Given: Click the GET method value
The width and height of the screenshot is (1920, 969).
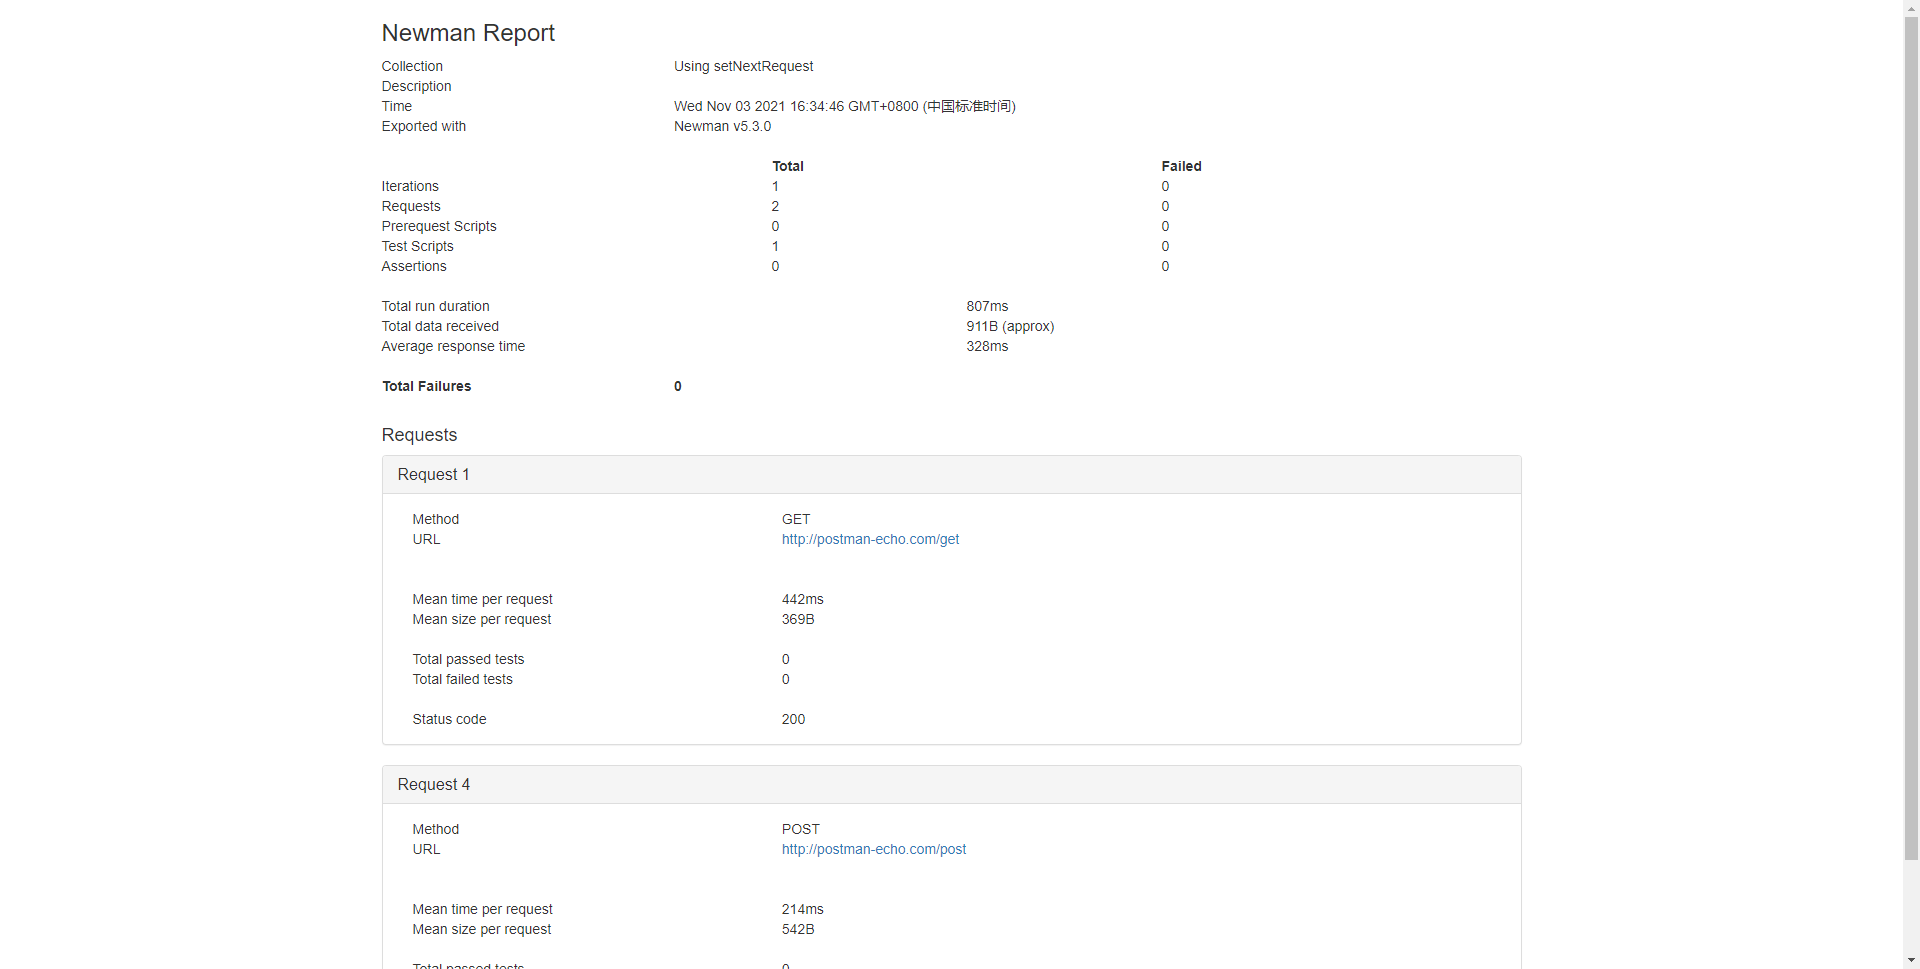Looking at the screenshot, I should tap(796, 519).
